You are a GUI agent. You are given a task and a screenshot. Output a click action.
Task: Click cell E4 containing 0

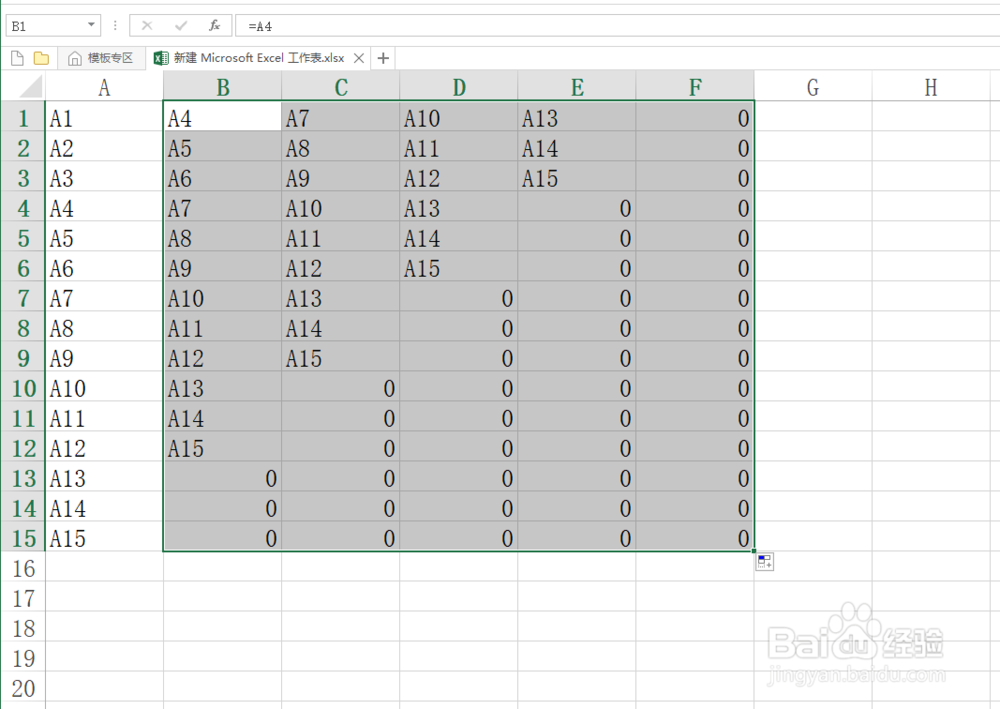point(577,207)
